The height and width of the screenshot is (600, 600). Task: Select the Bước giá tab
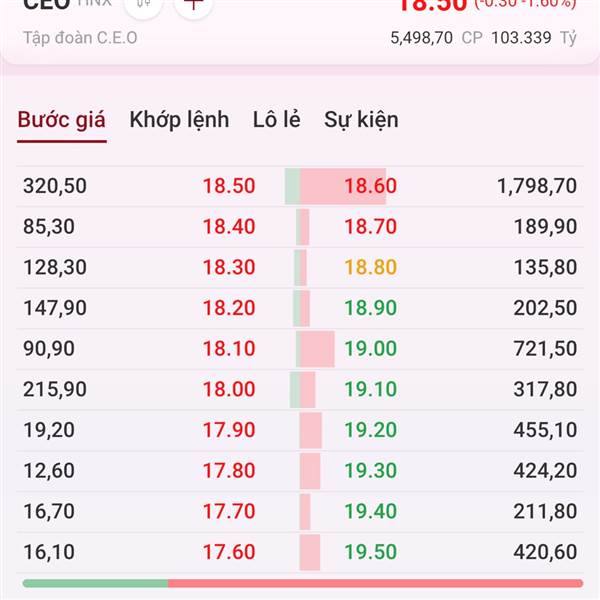(x=62, y=120)
